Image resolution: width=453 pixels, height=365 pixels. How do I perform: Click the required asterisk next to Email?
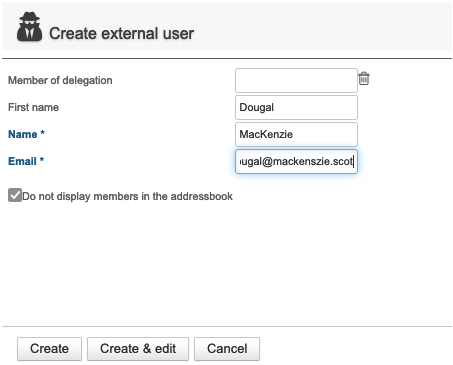42,160
